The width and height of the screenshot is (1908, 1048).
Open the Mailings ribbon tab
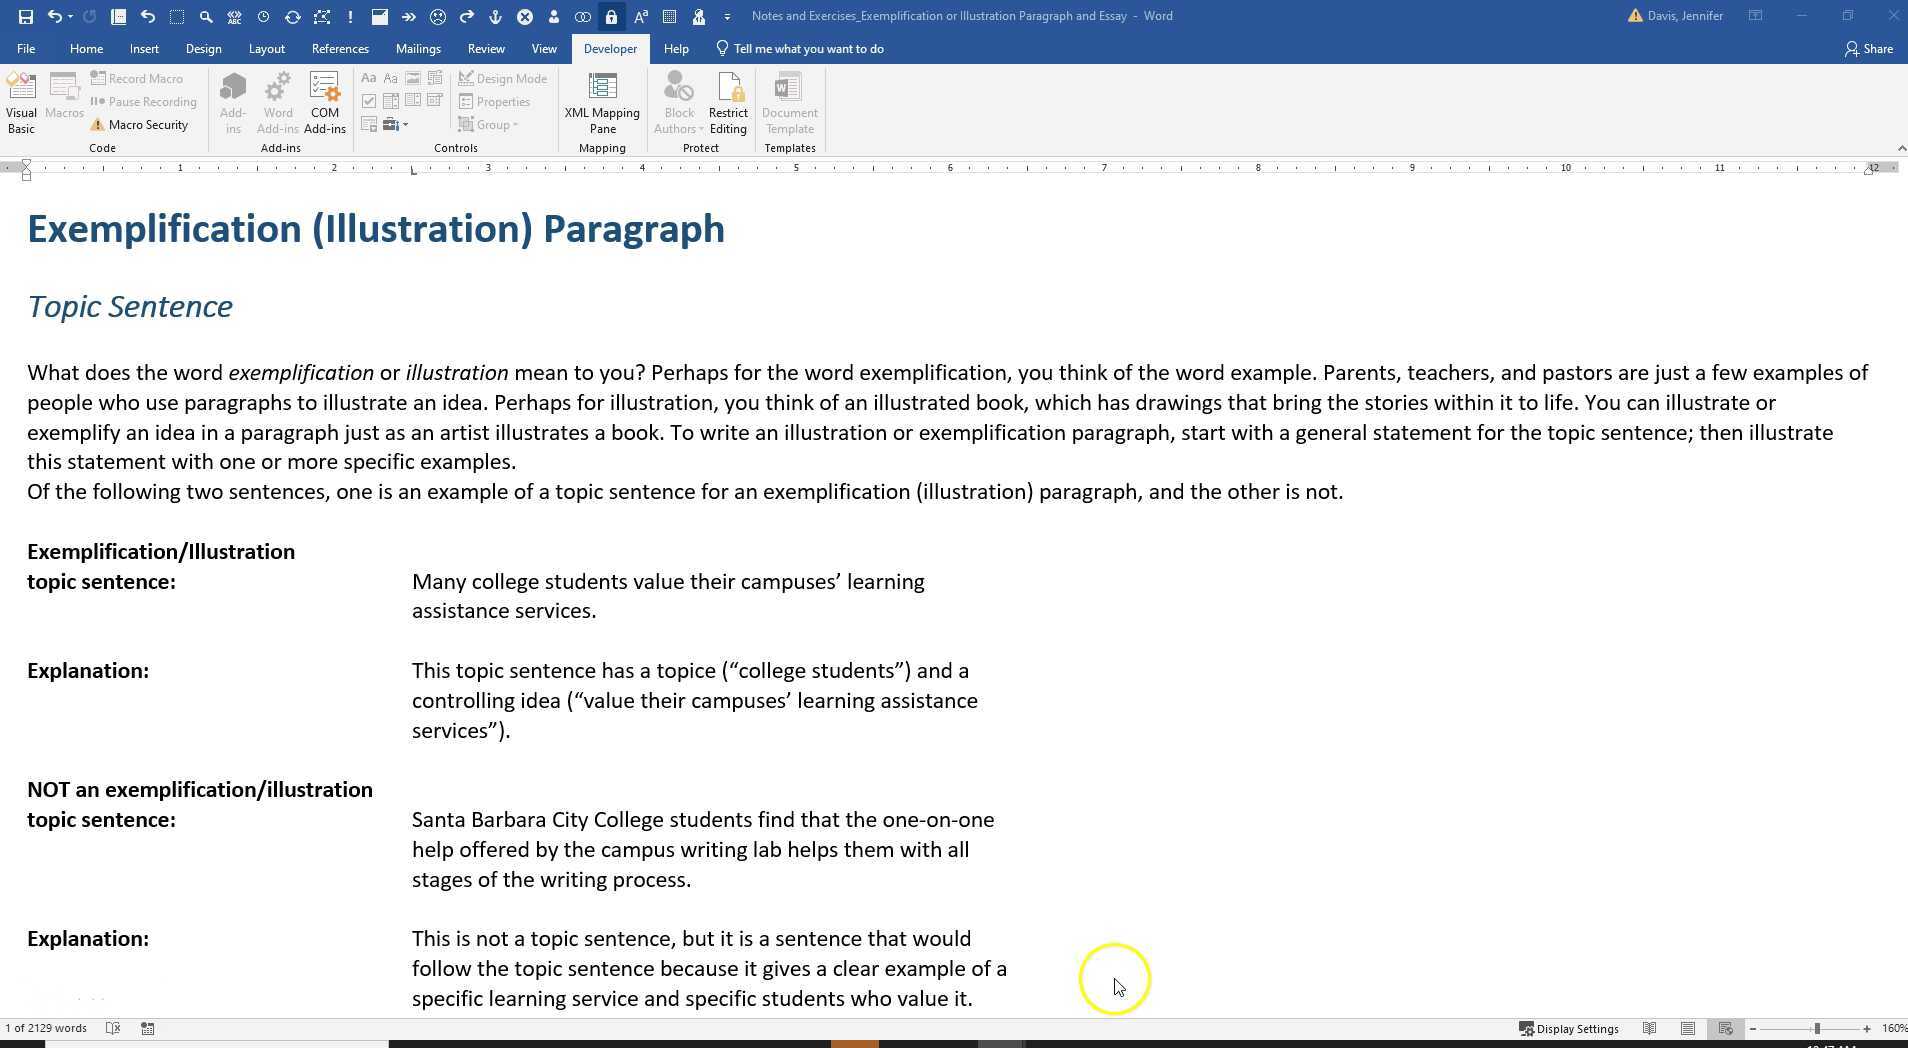point(418,48)
